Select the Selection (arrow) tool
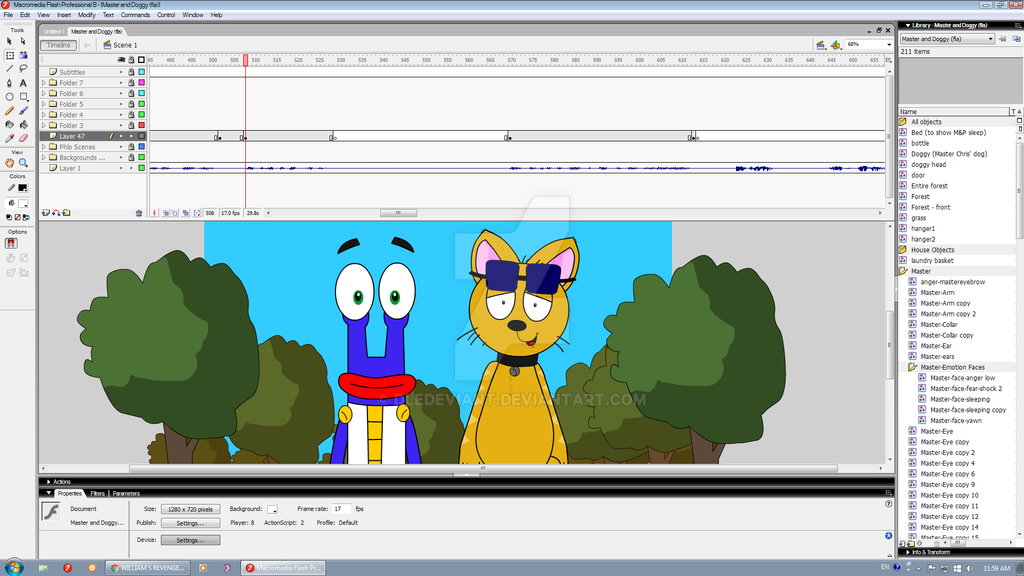This screenshot has height=576, width=1024. [x=9, y=41]
